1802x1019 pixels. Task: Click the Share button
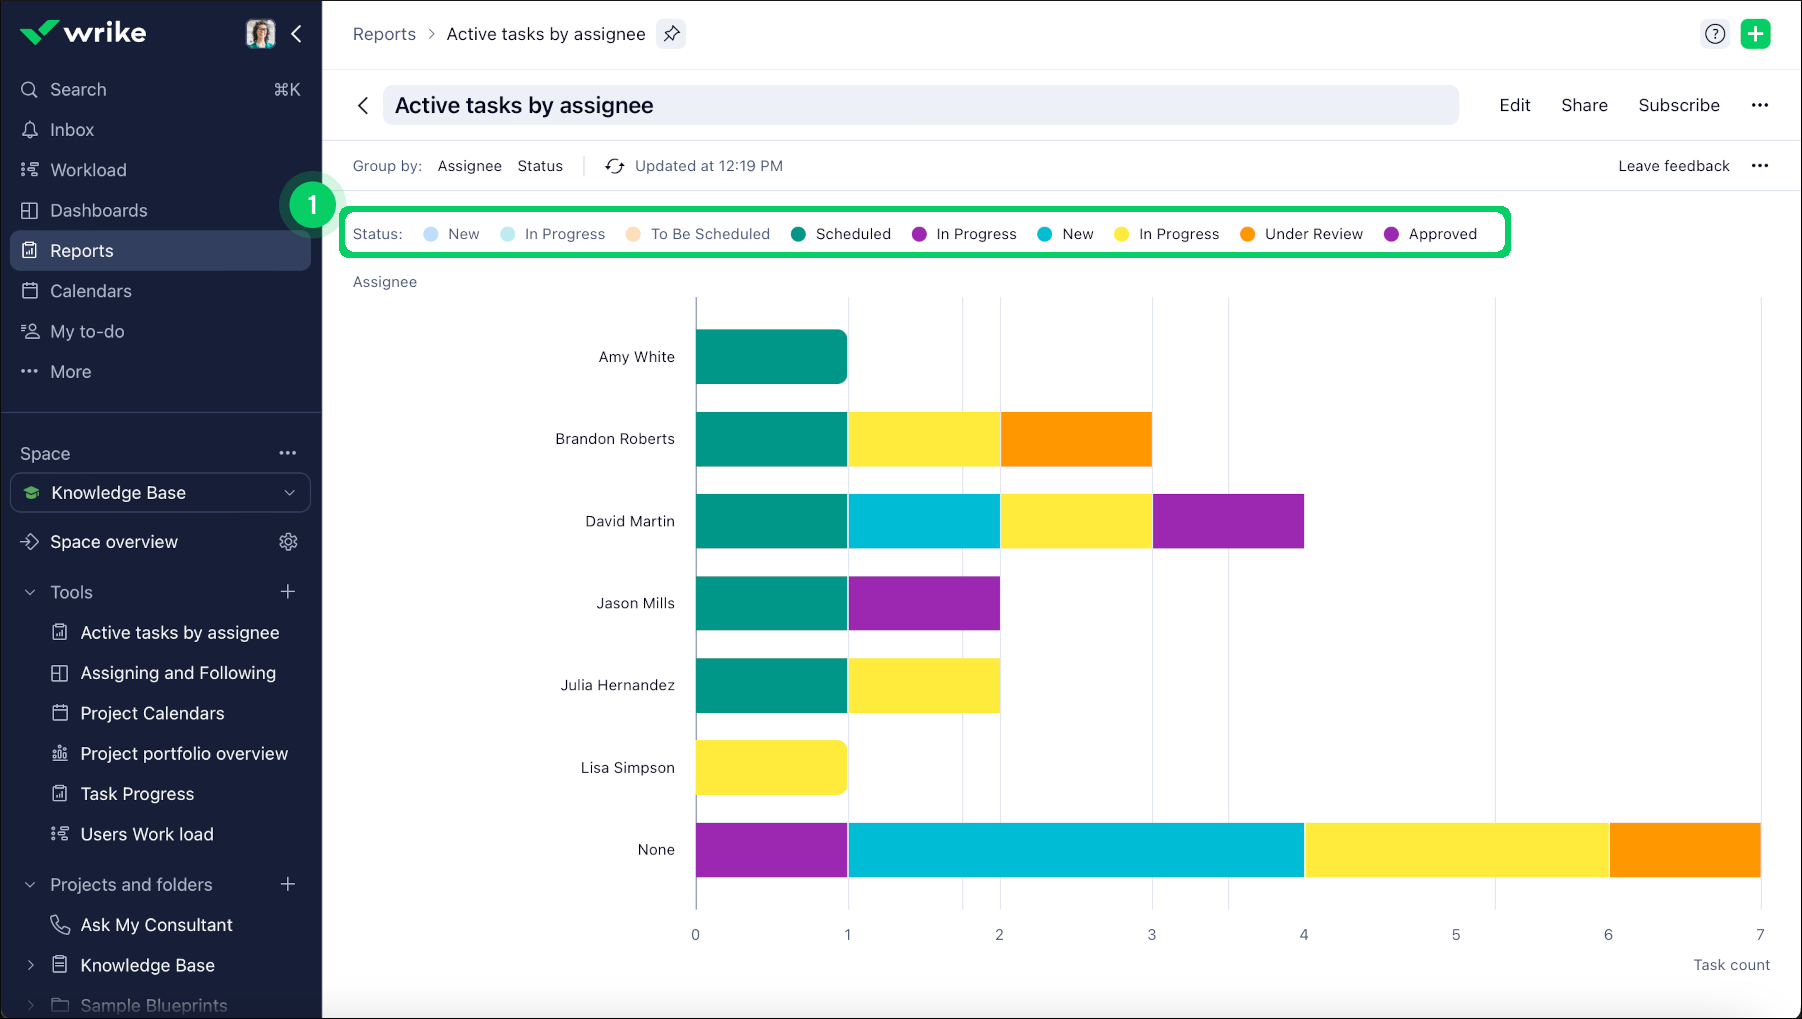1584,105
